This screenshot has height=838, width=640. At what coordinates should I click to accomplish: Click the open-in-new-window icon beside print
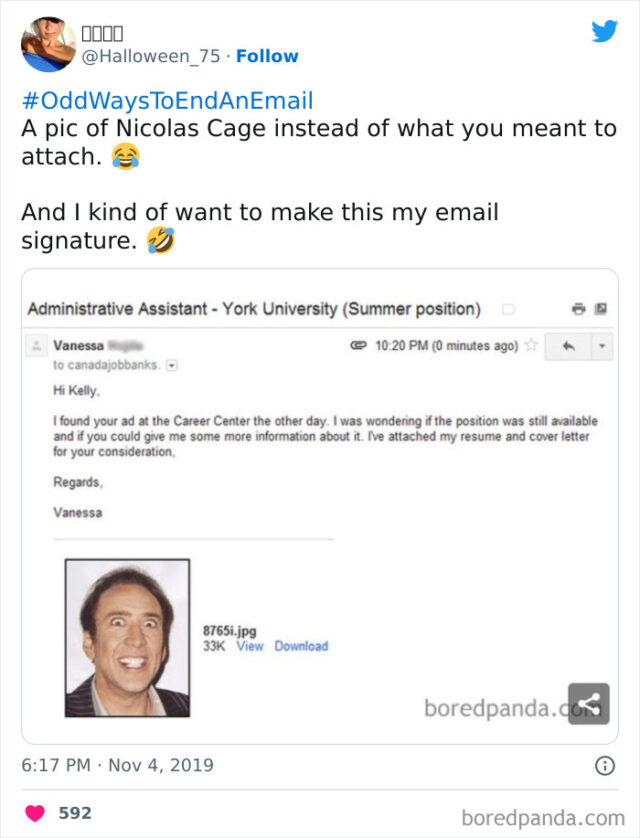601,309
